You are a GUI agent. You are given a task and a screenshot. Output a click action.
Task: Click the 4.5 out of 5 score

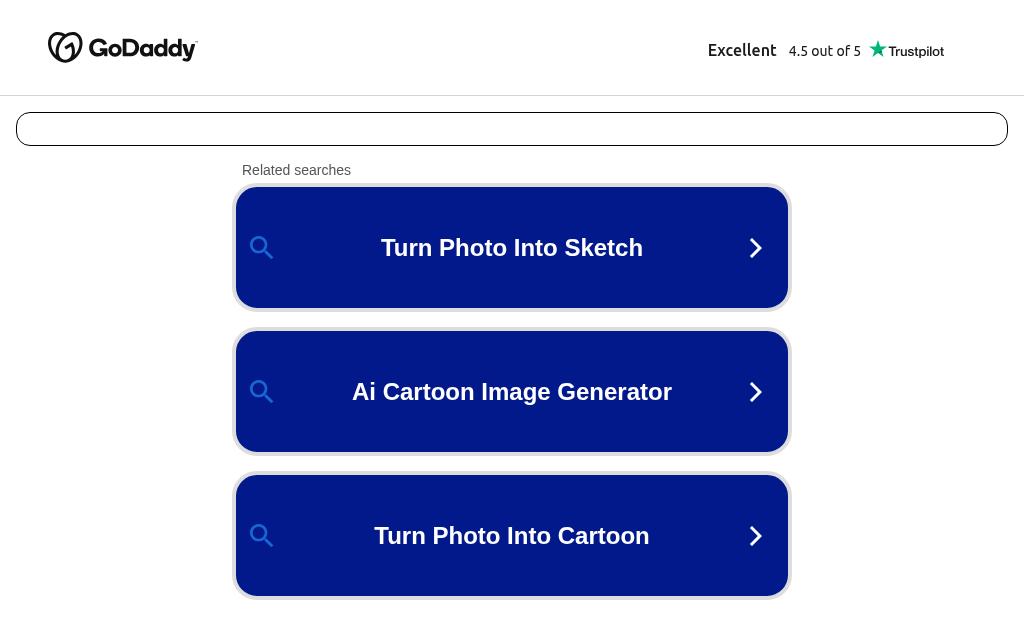click(x=824, y=51)
